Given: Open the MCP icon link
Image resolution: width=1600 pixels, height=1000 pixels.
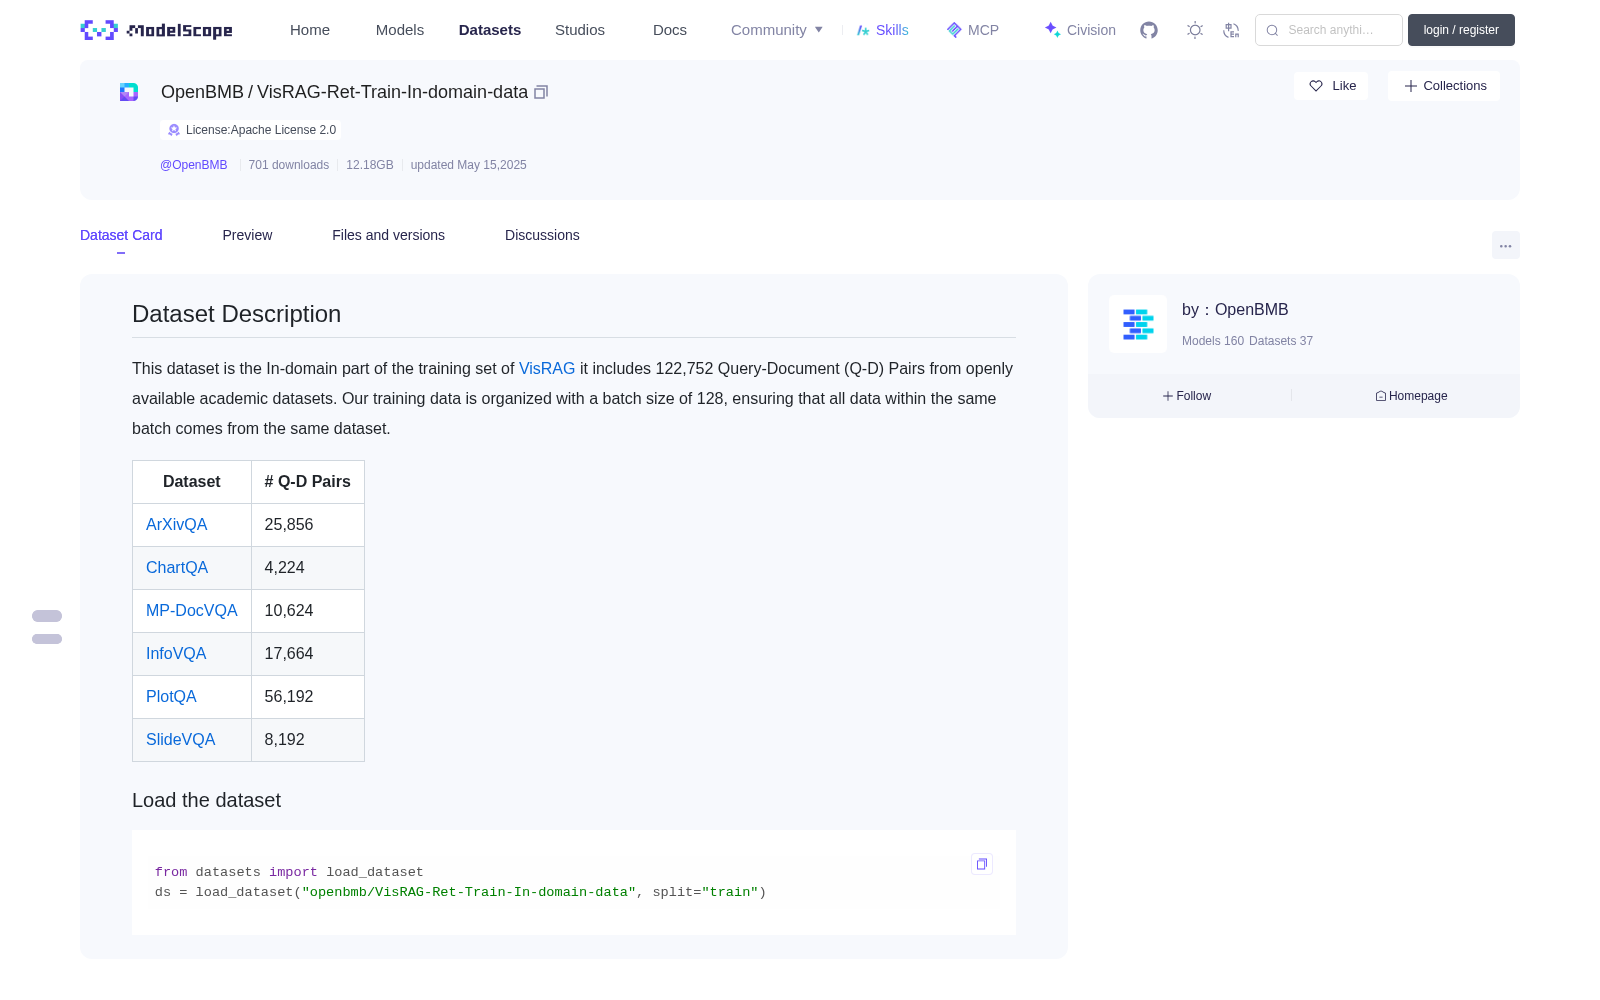Looking at the screenshot, I should [973, 30].
